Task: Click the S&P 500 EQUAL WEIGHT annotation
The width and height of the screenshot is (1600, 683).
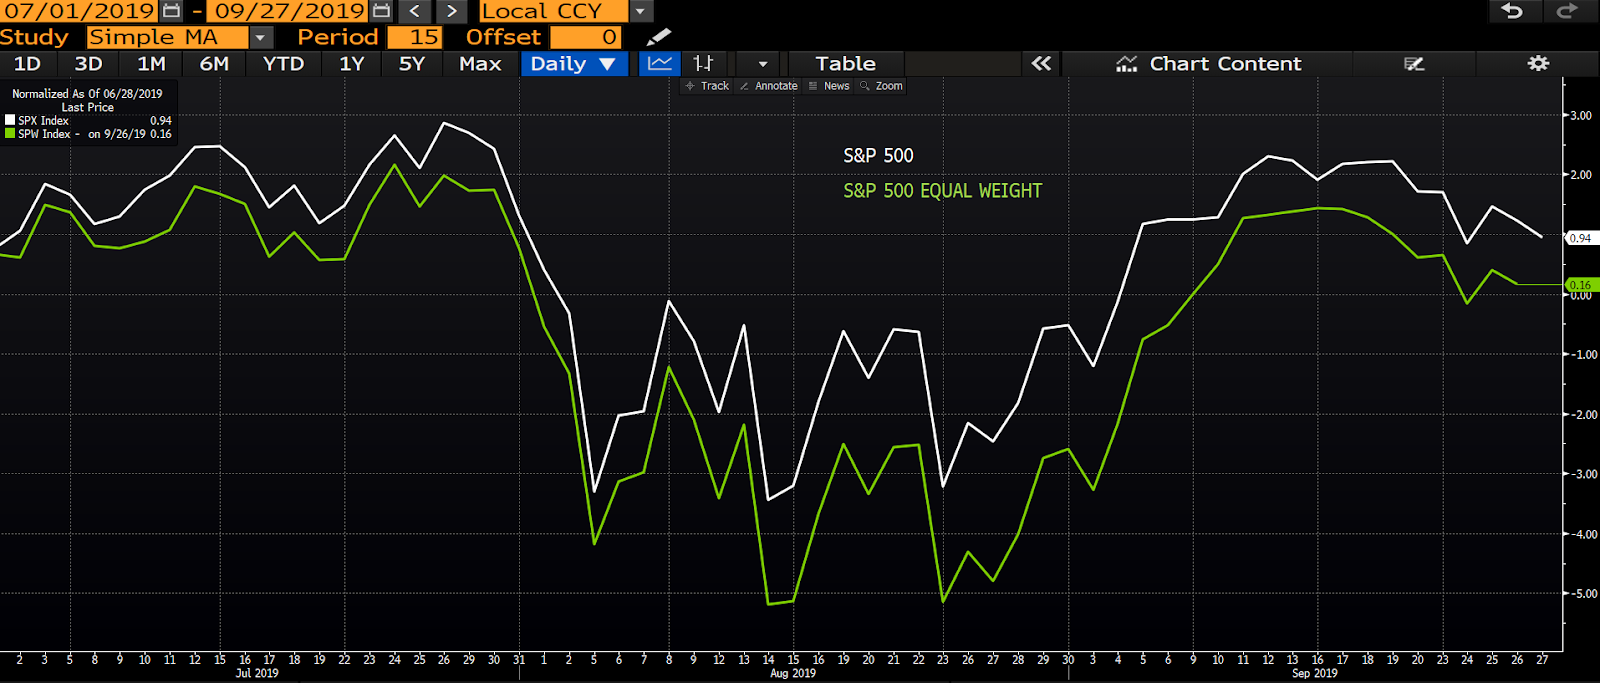Action: click(x=942, y=191)
